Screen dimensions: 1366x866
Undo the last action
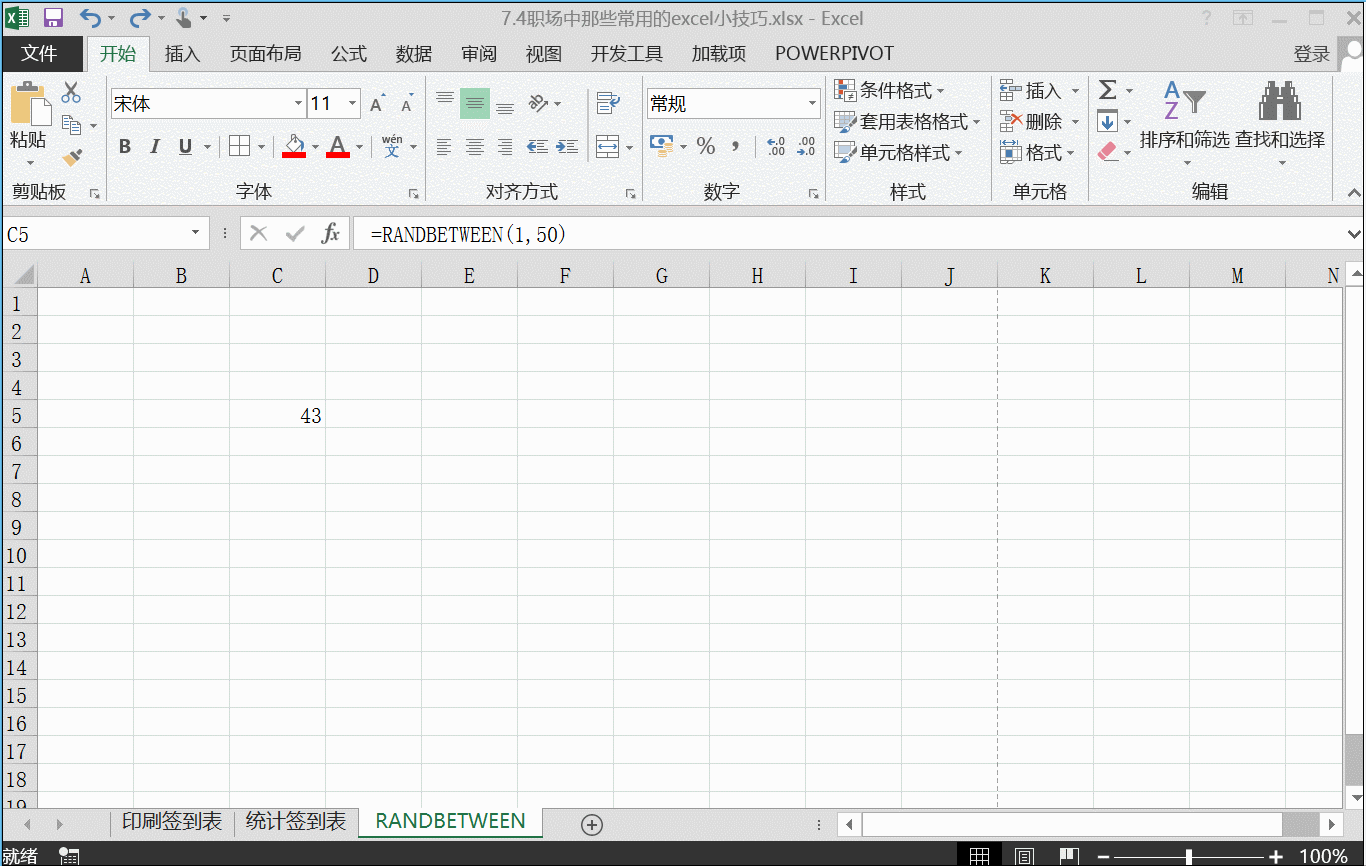coord(90,18)
